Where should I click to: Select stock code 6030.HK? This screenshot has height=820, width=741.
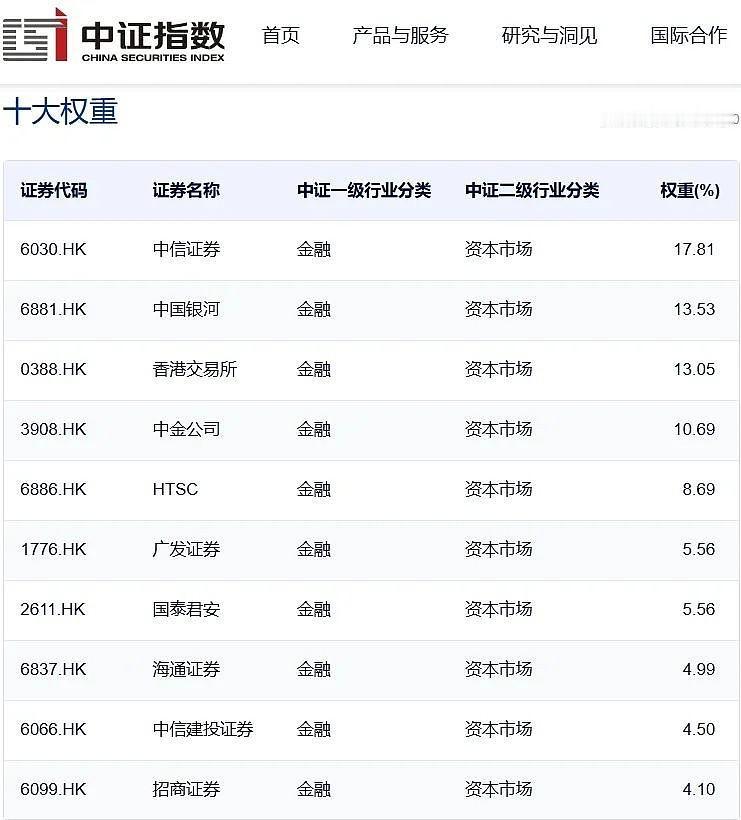[x=53, y=249]
